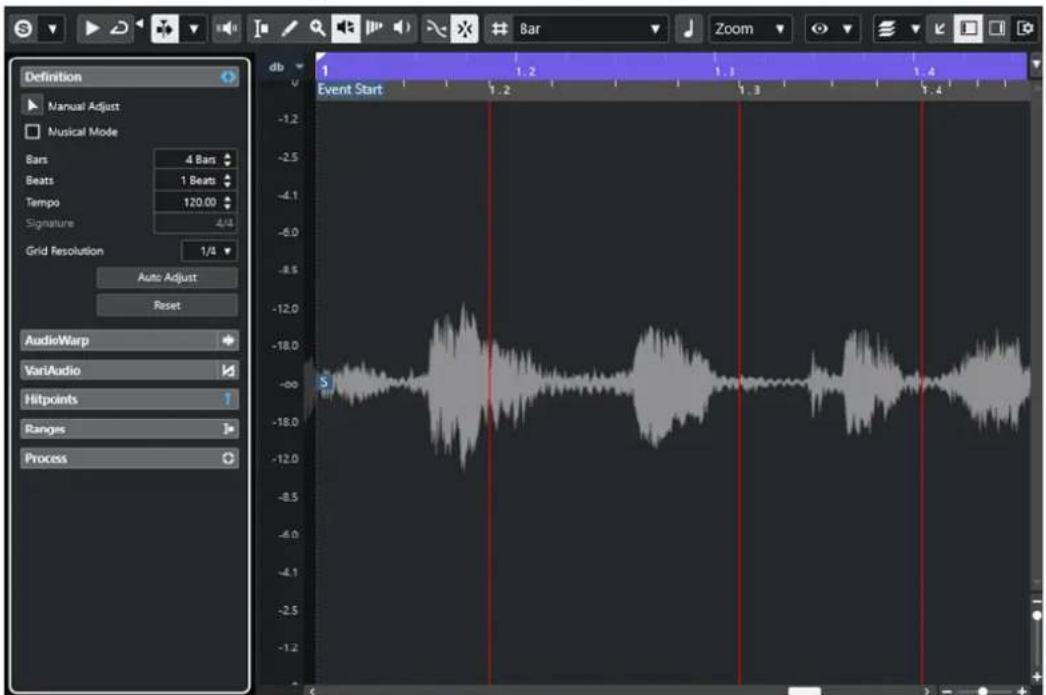Toggle the right zone panel button
The height and width of the screenshot is (695, 1046).
pos(997,29)
